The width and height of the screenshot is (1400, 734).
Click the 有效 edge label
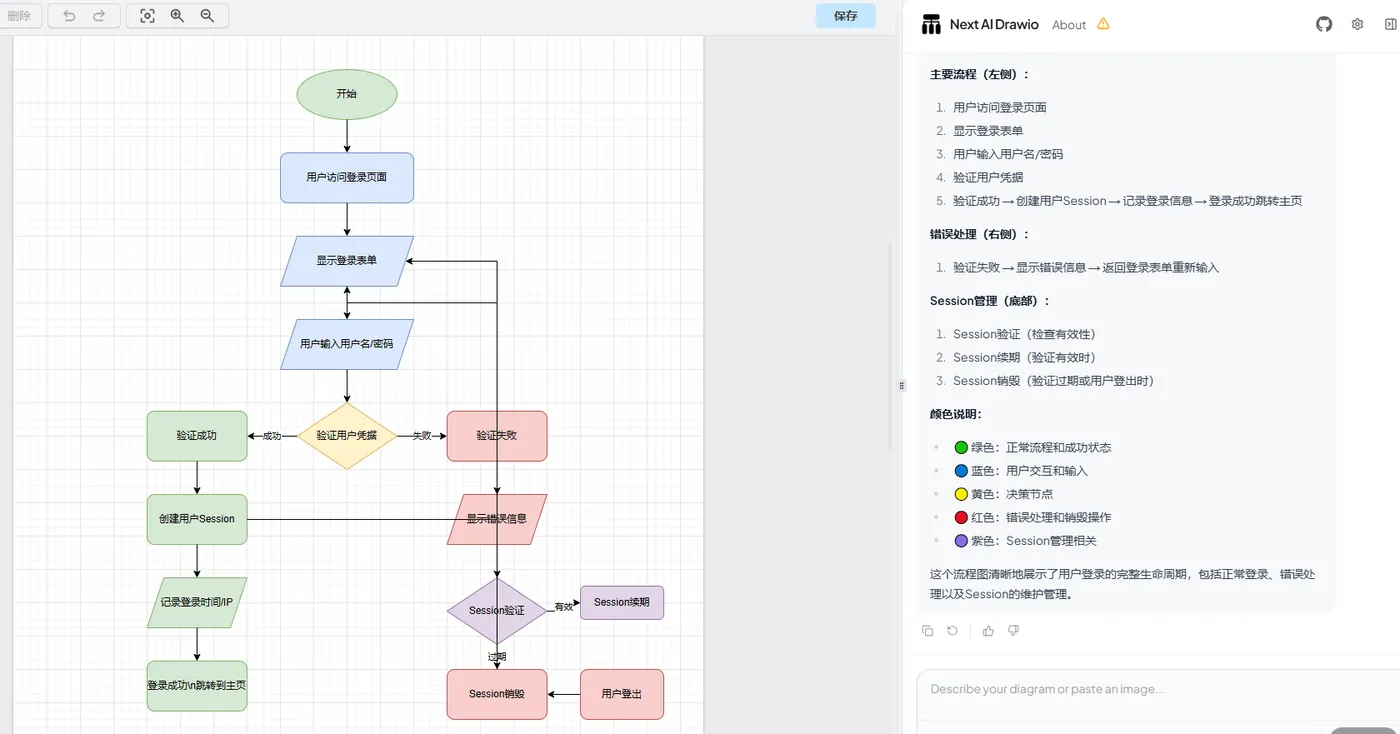pyautogui.click(x=564, y=607)
